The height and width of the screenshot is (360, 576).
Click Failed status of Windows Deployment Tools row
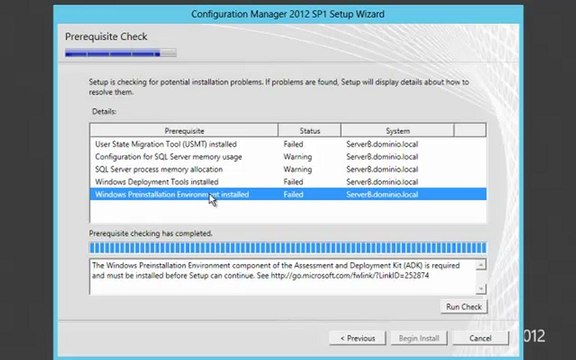293,182
